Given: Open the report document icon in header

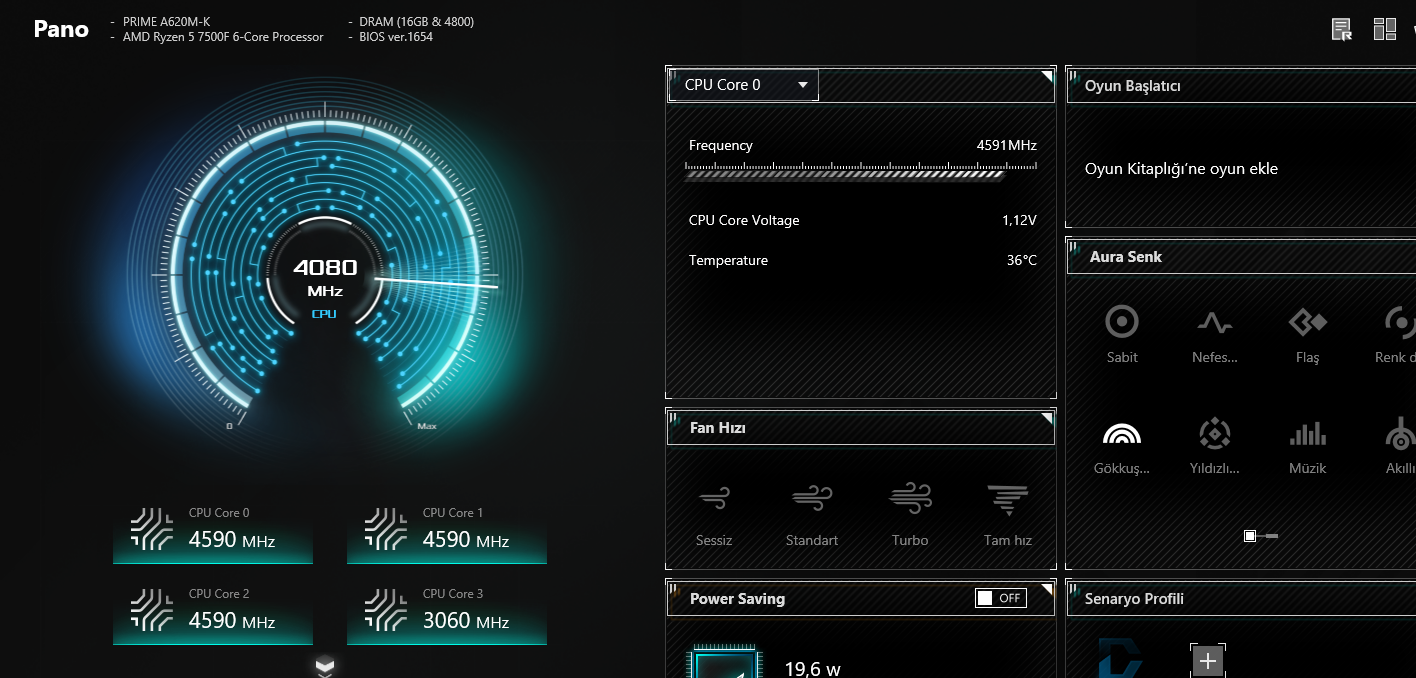Looking at the screenshot, I should pyautogui.click(x=1342, y=29).
